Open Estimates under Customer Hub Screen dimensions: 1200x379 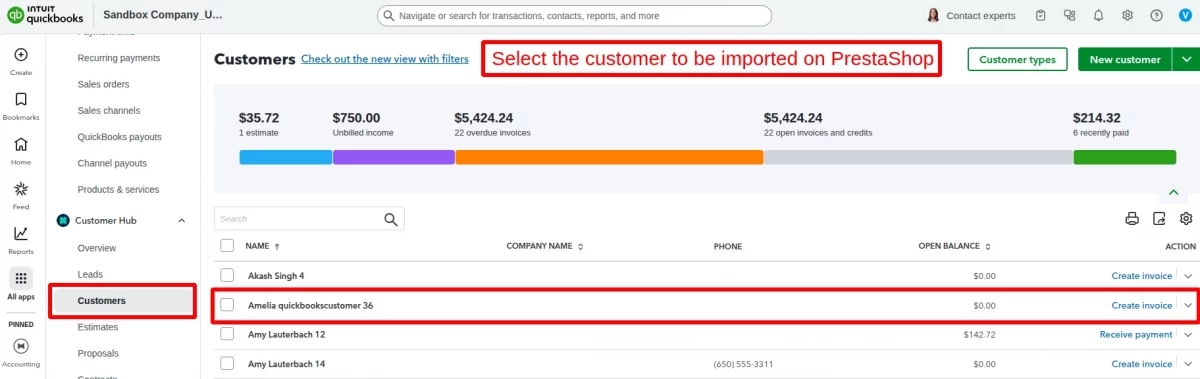(98, 327)
